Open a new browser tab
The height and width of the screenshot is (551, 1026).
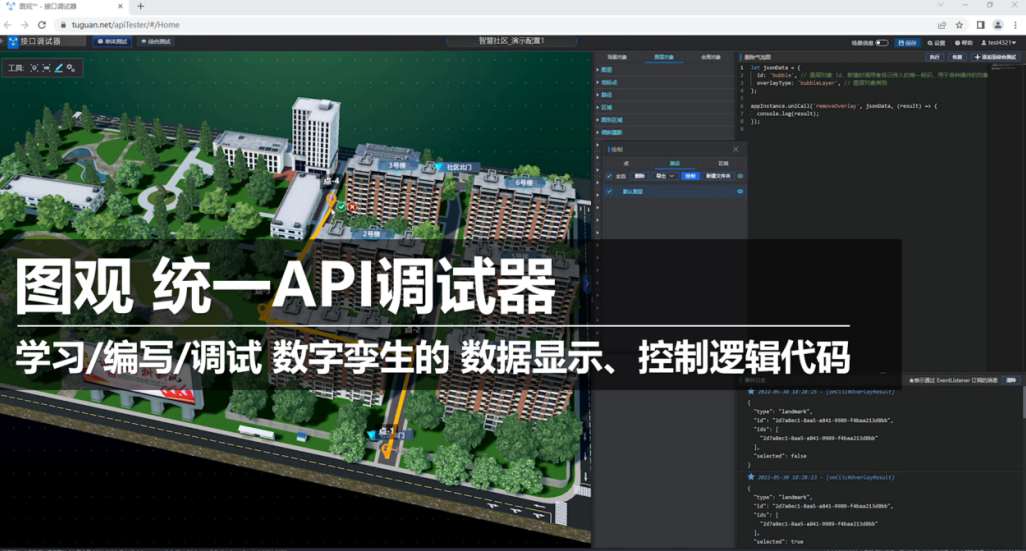(x=141, y=6)
